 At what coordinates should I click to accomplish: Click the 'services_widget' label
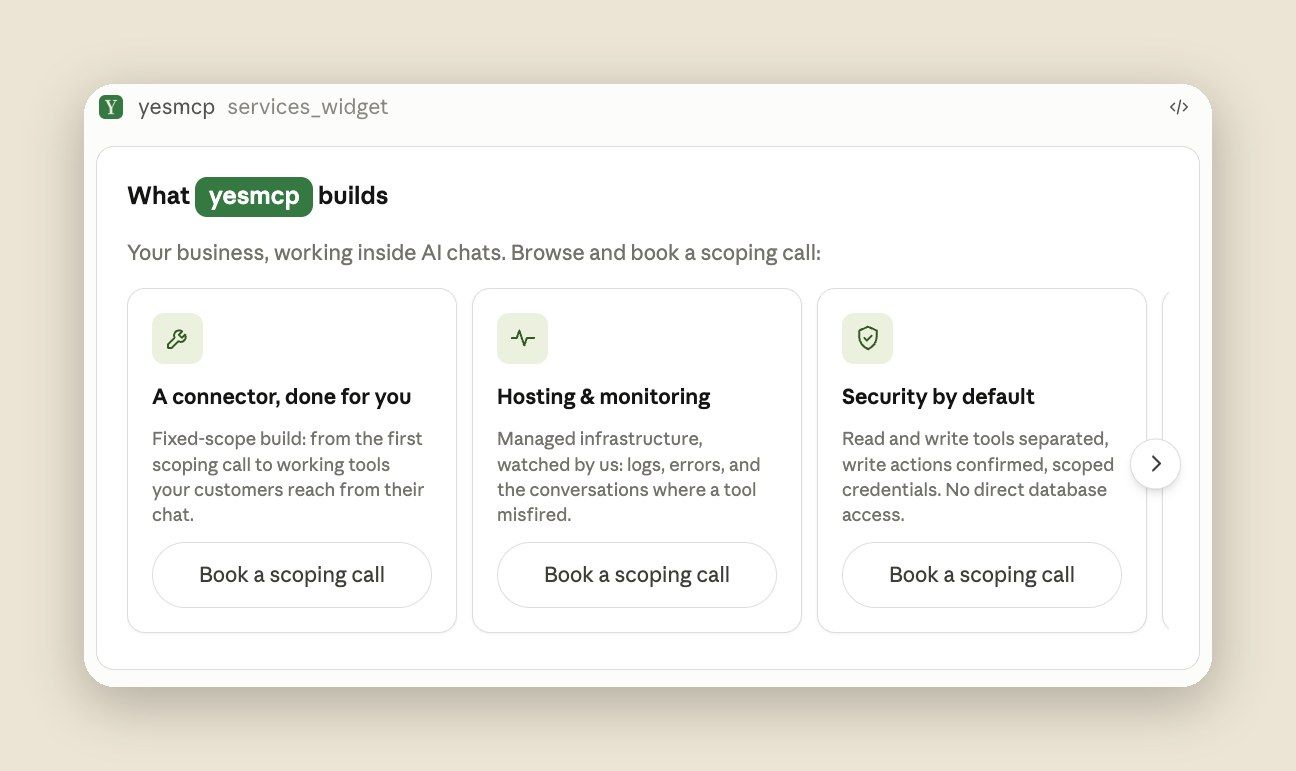click(308, 107)
